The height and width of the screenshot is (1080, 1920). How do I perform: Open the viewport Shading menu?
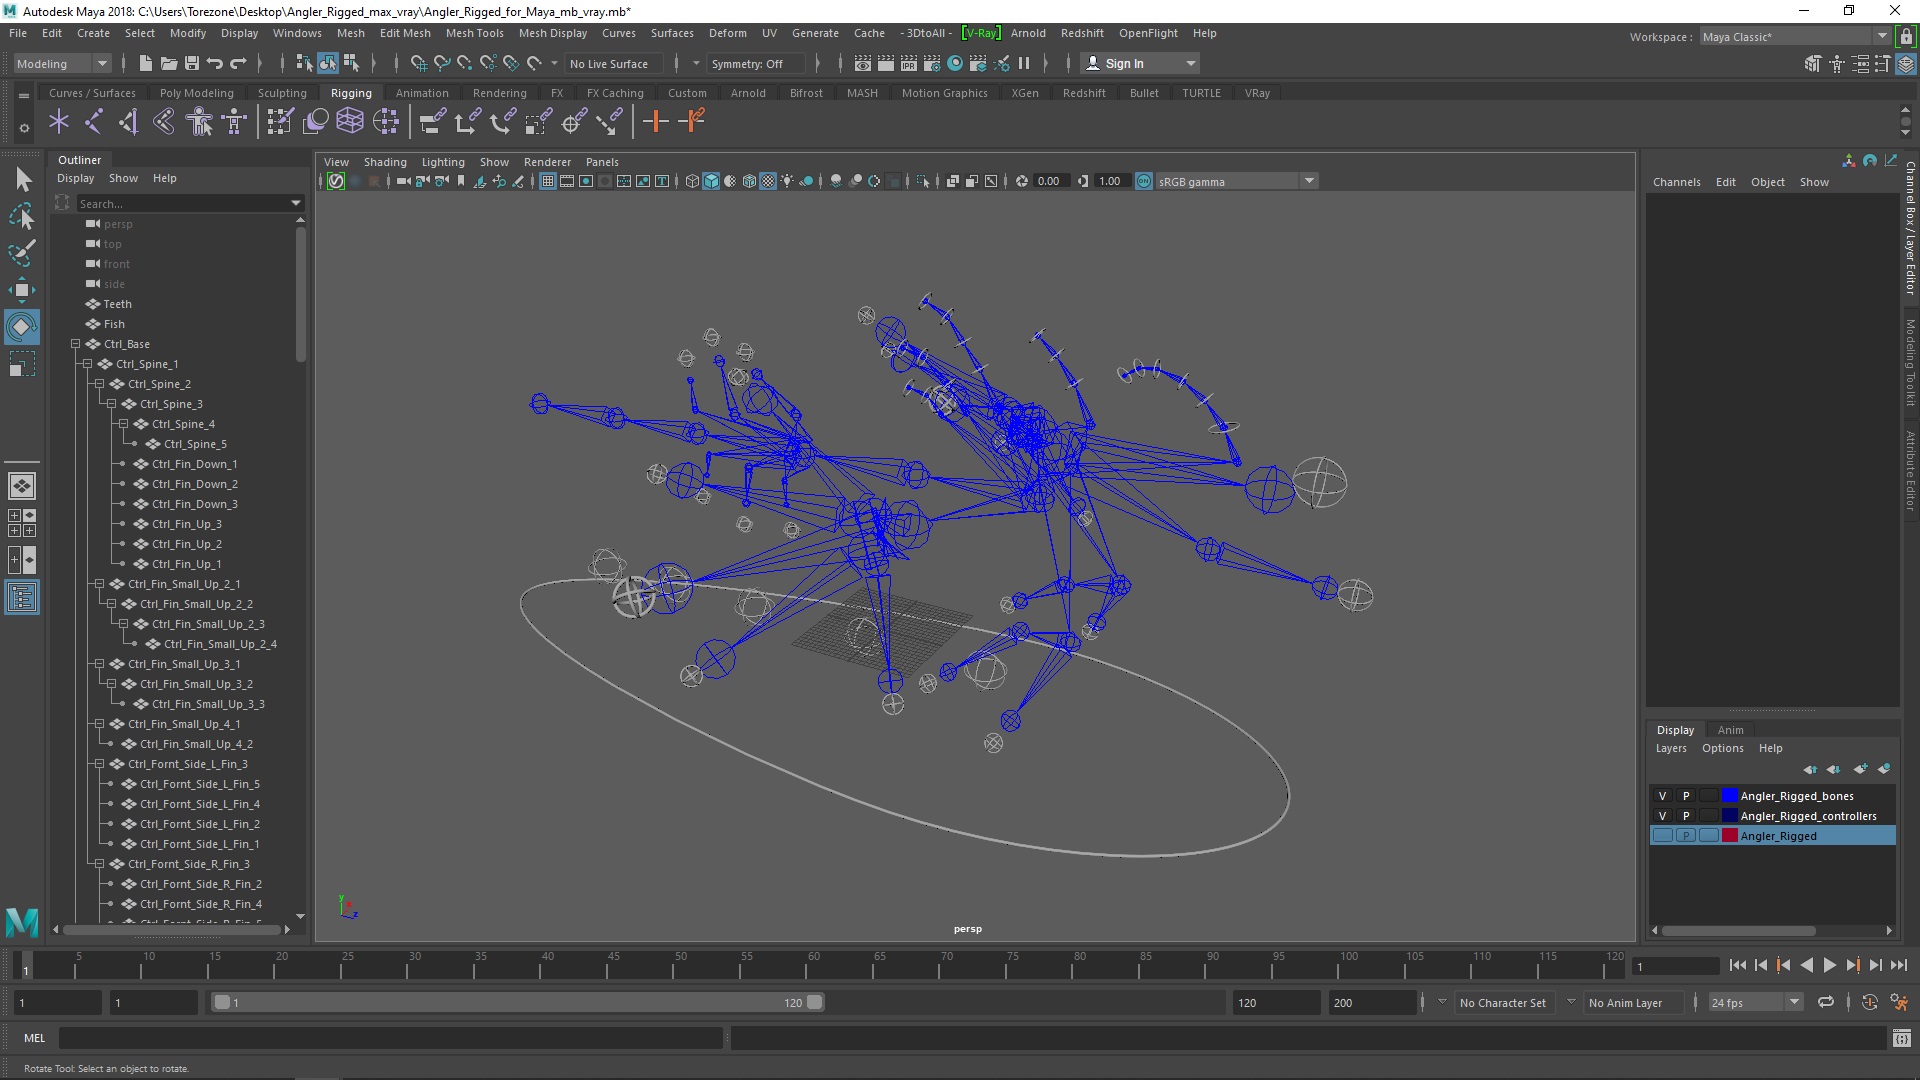coord(385,162)
